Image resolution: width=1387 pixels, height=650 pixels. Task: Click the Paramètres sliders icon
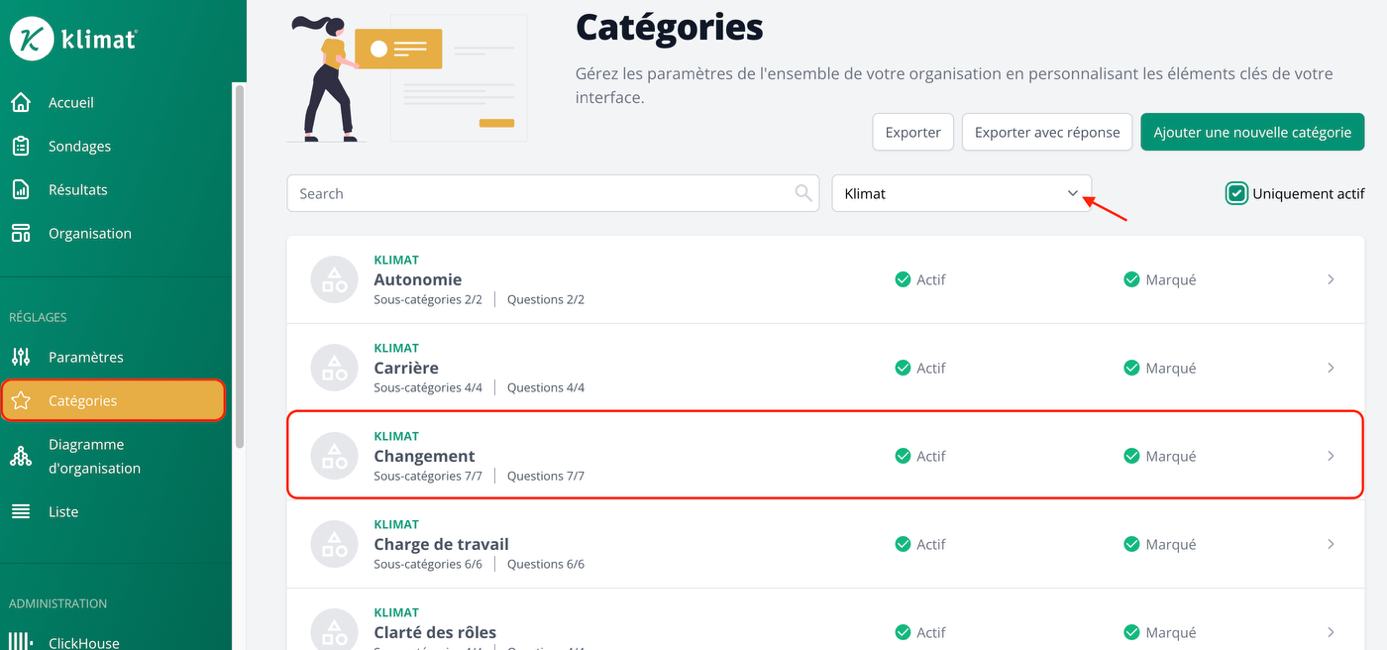click(x=20, y=357)
